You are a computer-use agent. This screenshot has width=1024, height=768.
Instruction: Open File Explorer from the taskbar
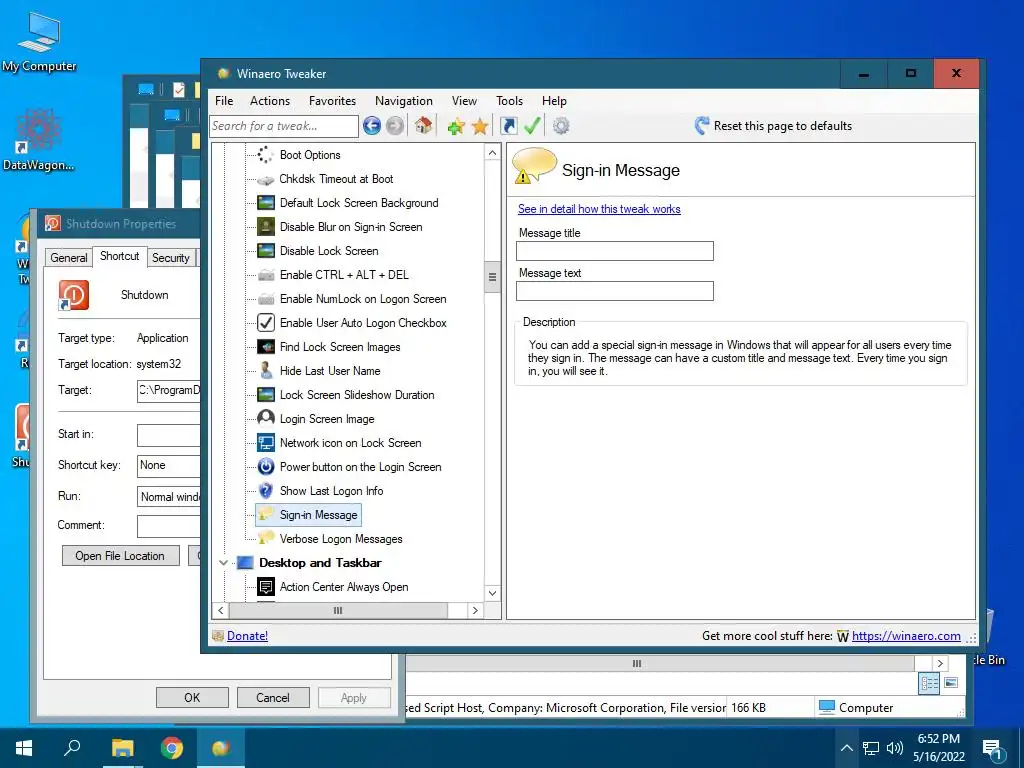pos(122,748)
